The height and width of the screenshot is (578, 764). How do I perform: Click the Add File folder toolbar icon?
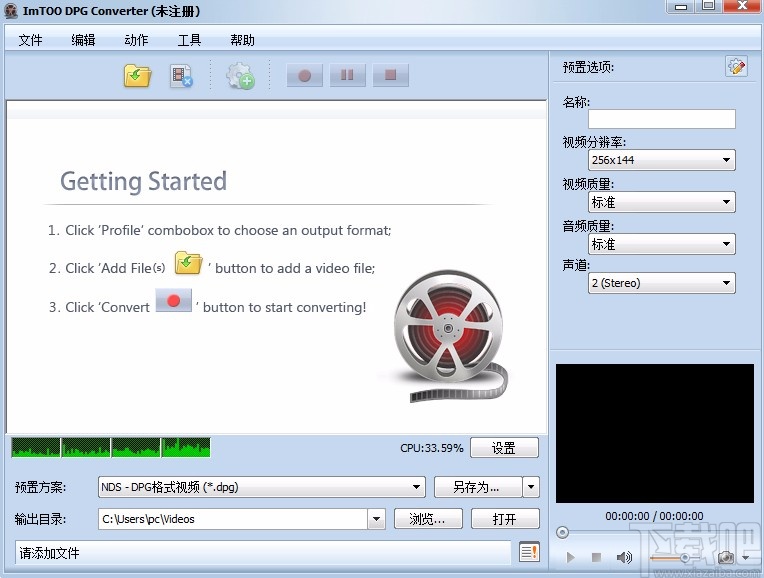[x=137, y=76]
